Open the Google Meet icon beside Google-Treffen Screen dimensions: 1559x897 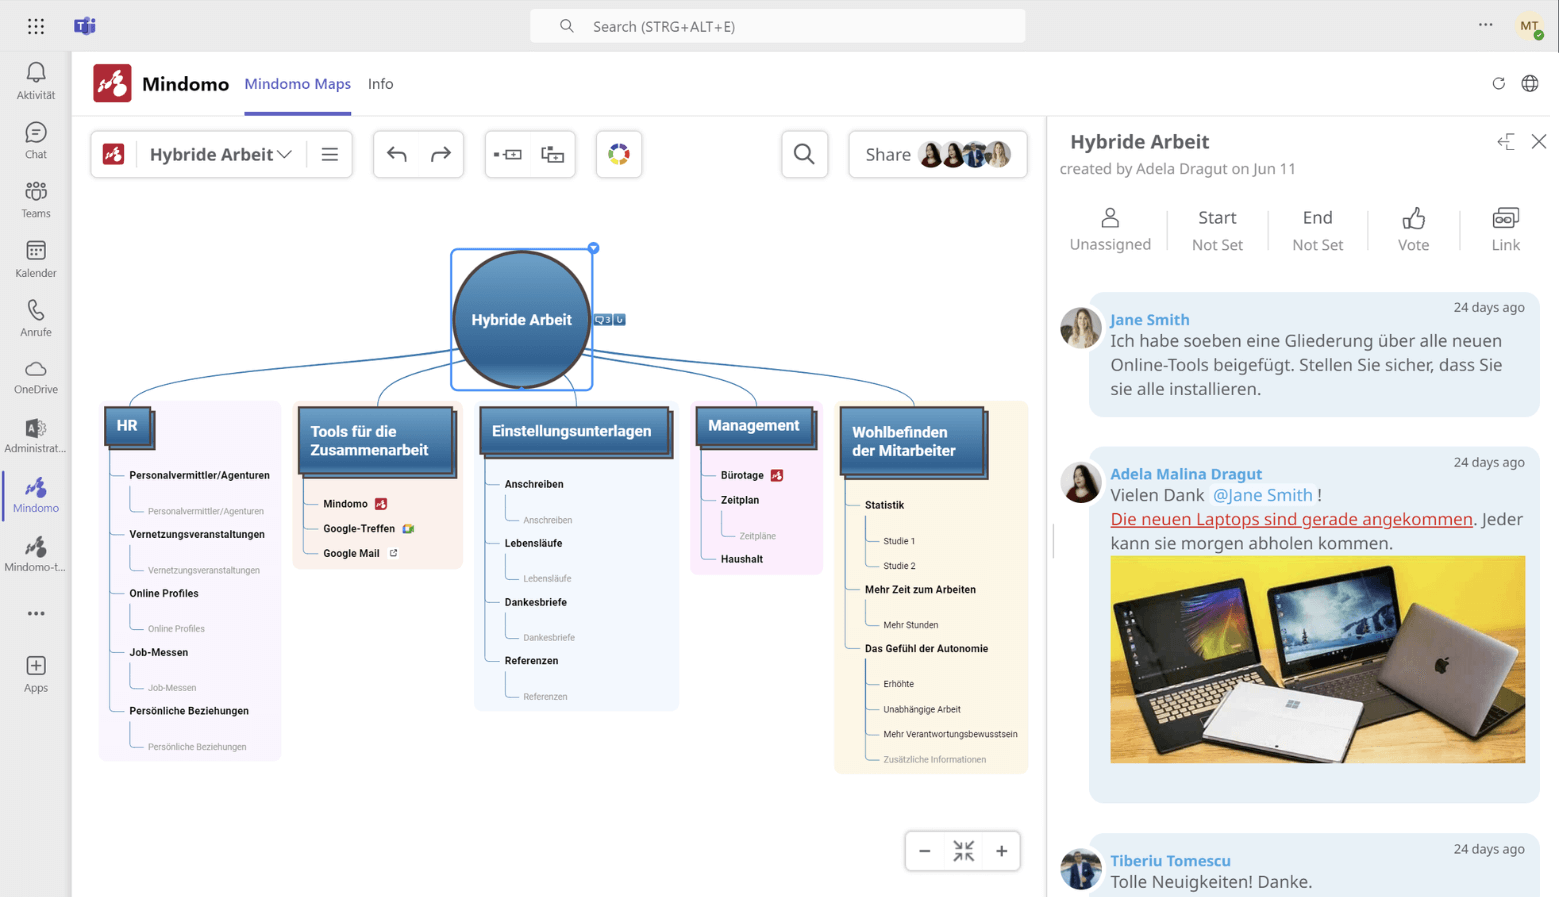[408, 528]
